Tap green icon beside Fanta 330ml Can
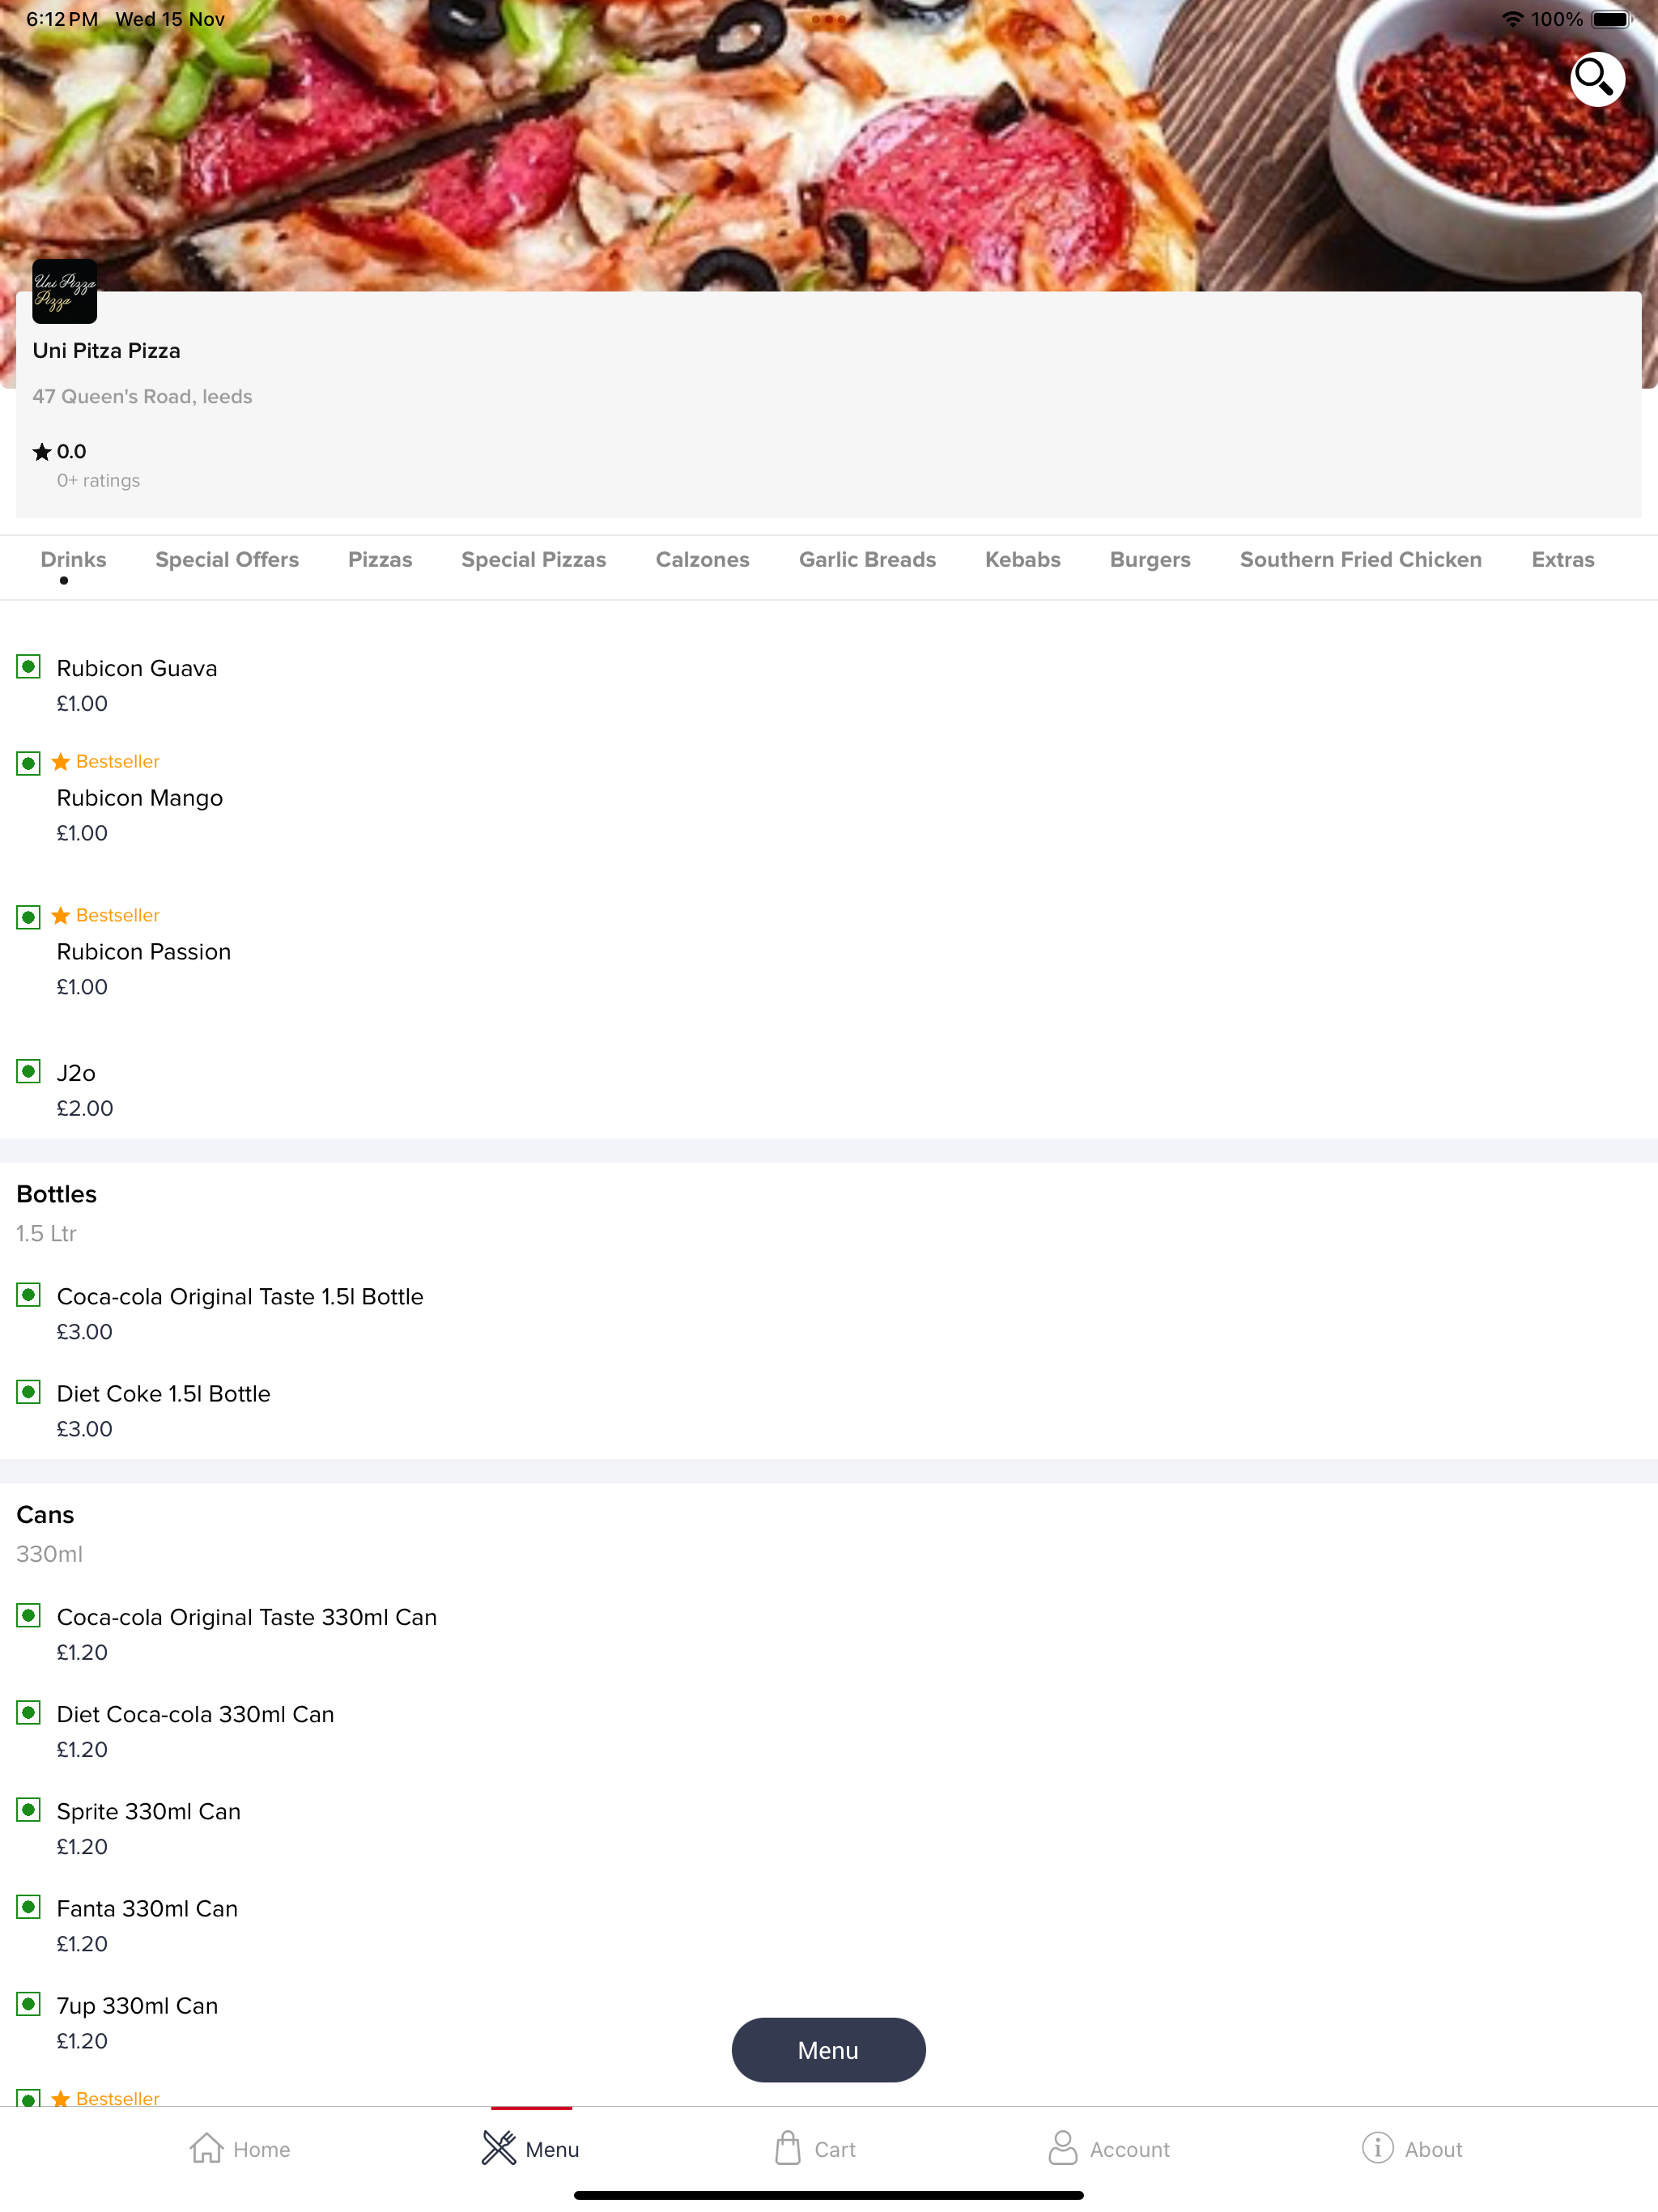 pyautogui.click(x=29, y=1907)
